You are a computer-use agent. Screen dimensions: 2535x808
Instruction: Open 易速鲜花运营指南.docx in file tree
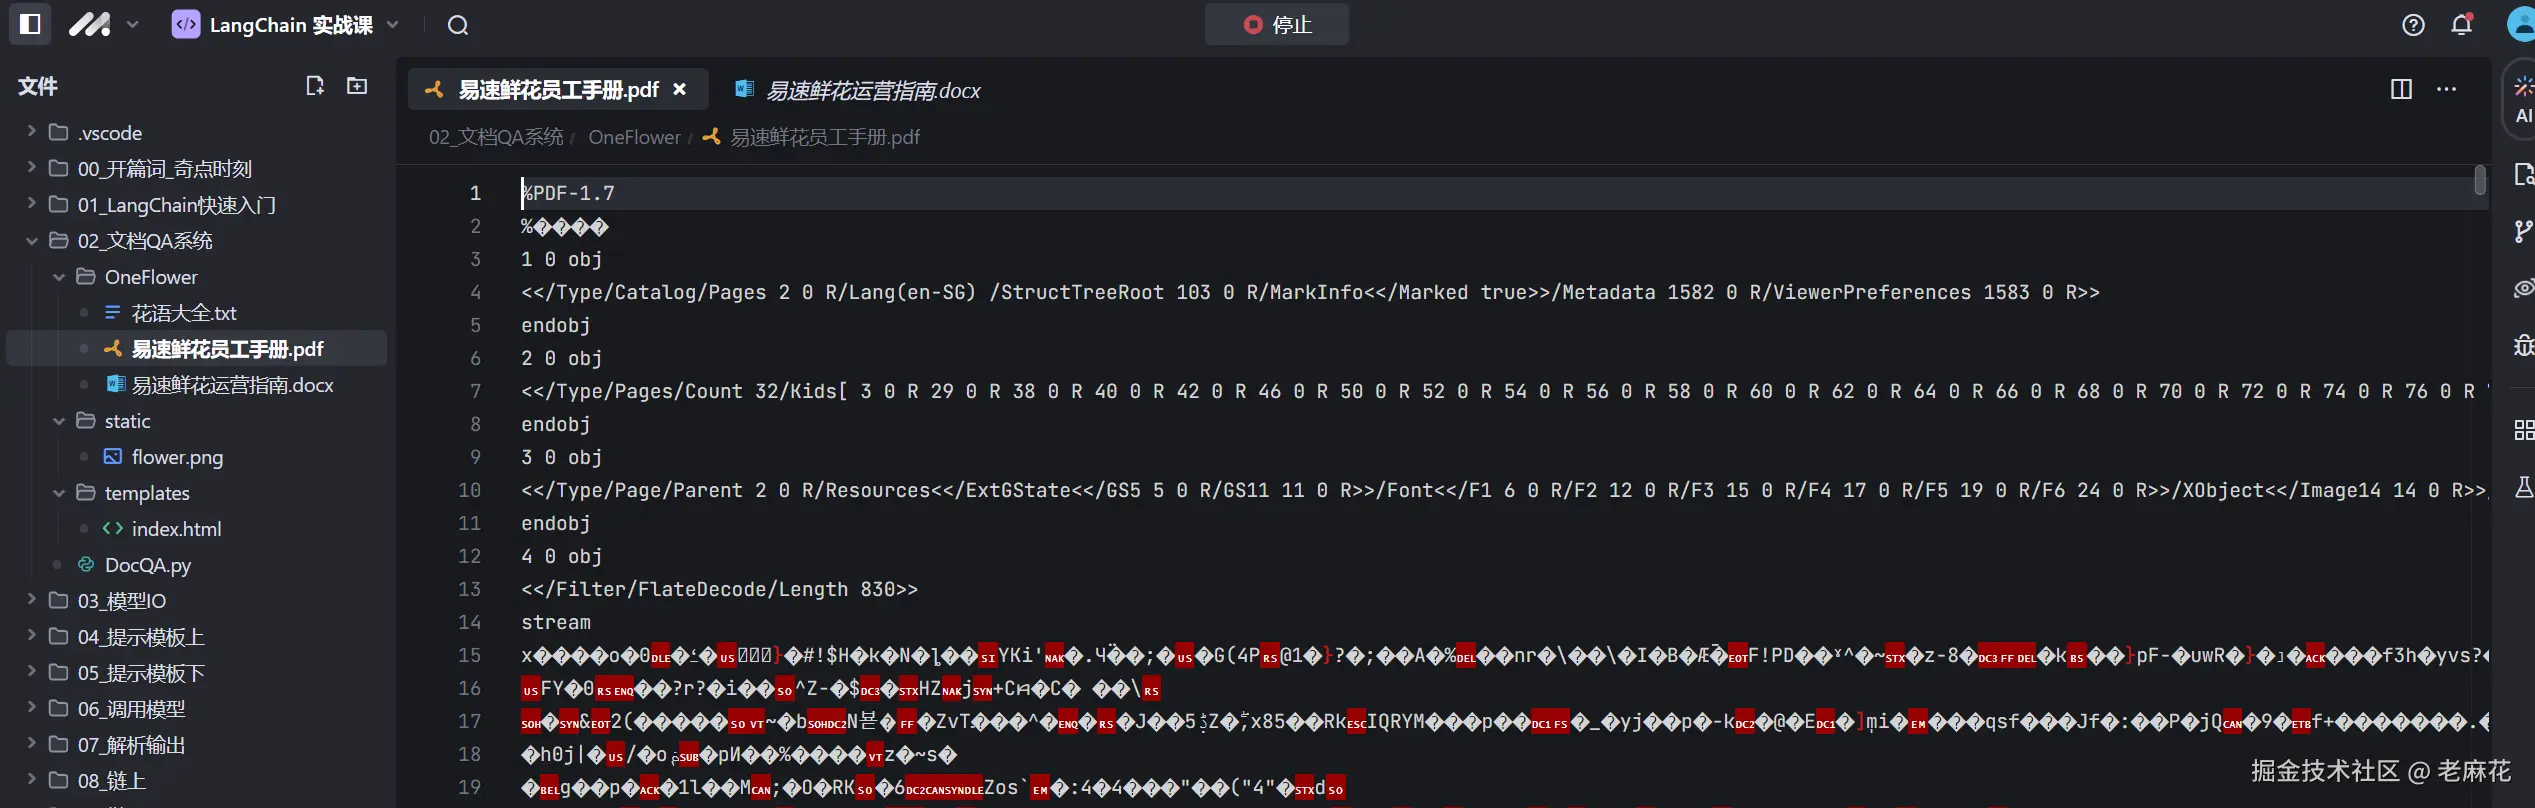click(232, 385)
